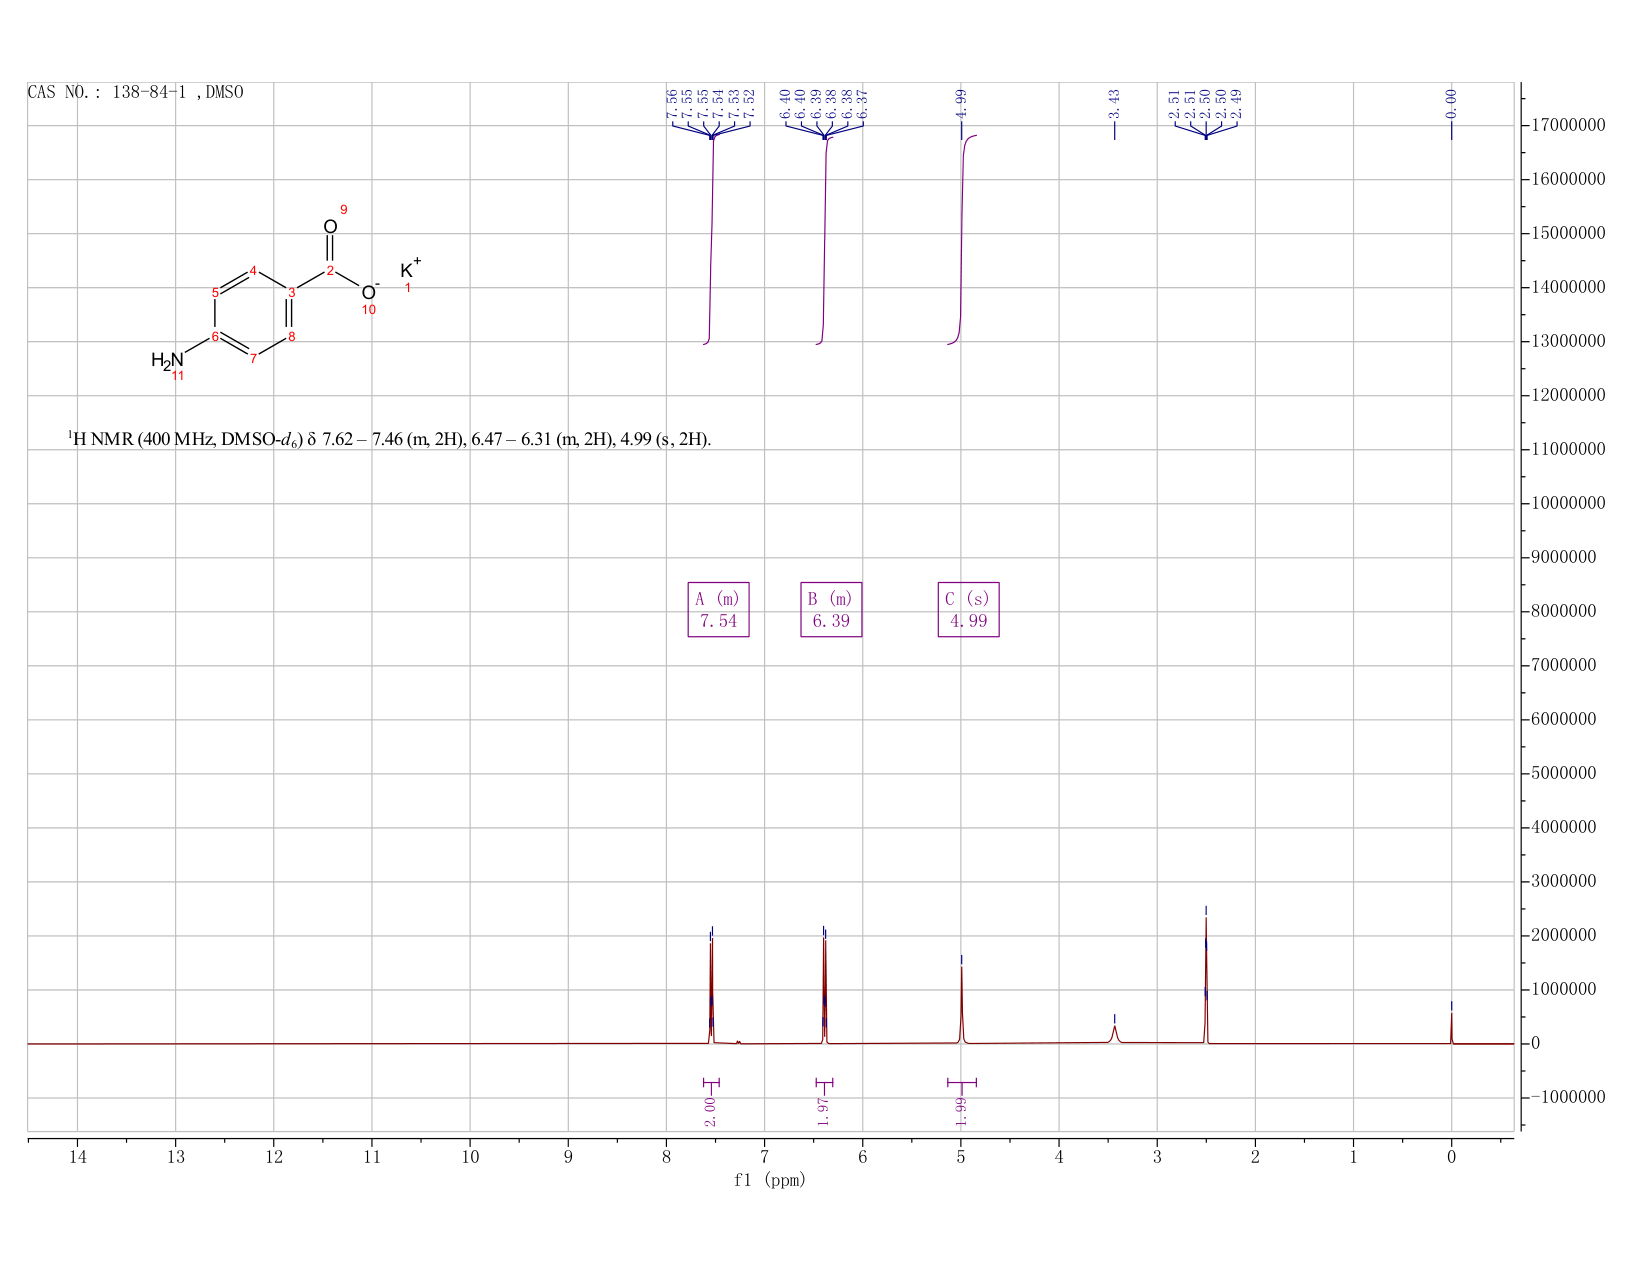Click atom number 4 on the benzene ring
Image resolution: width=1650 pixels, height=1275 pixels.
click(254, 271)
